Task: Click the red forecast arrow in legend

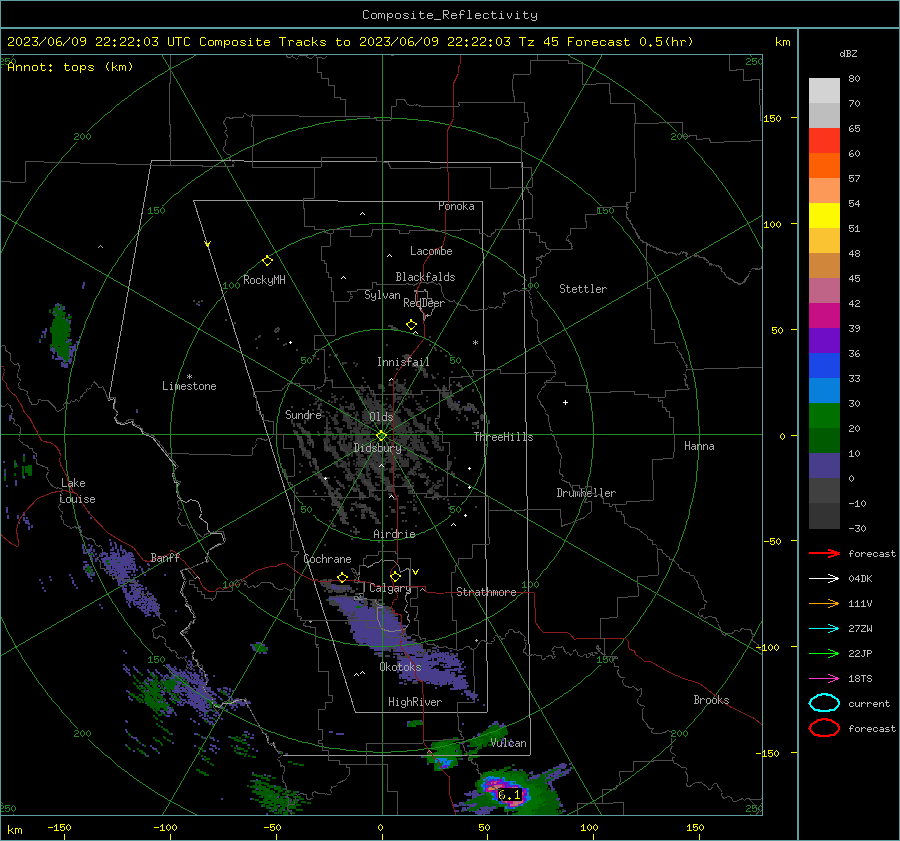Action: (x=824, y=553)
